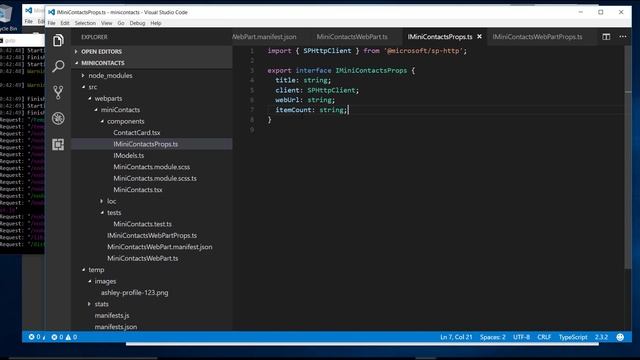Send feedback via the status bar smiley
The width and height of the screenshot is (640, 360).
coord(620,337)
